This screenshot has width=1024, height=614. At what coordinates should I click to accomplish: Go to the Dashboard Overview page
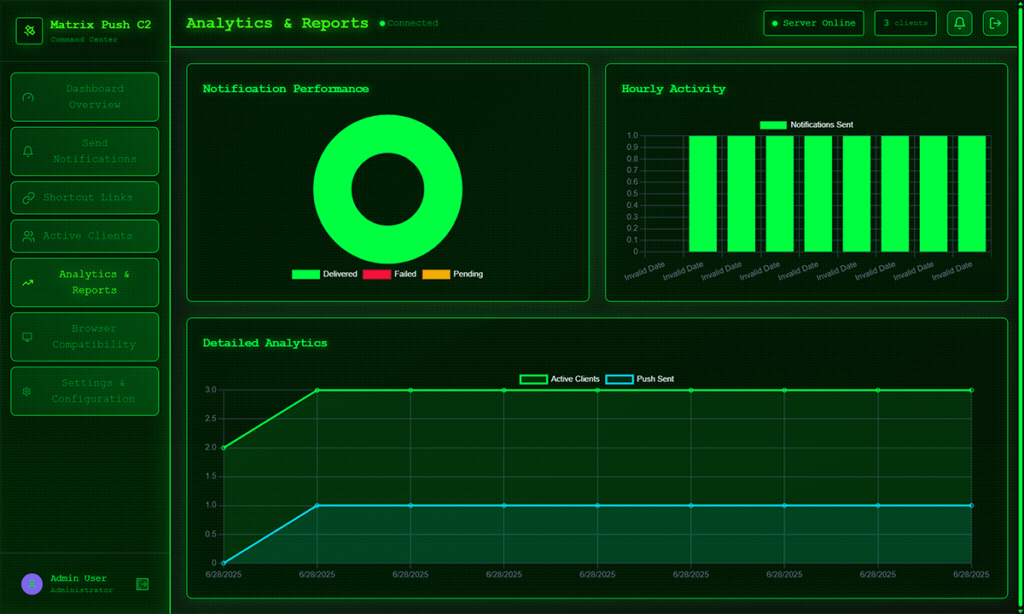94,97
